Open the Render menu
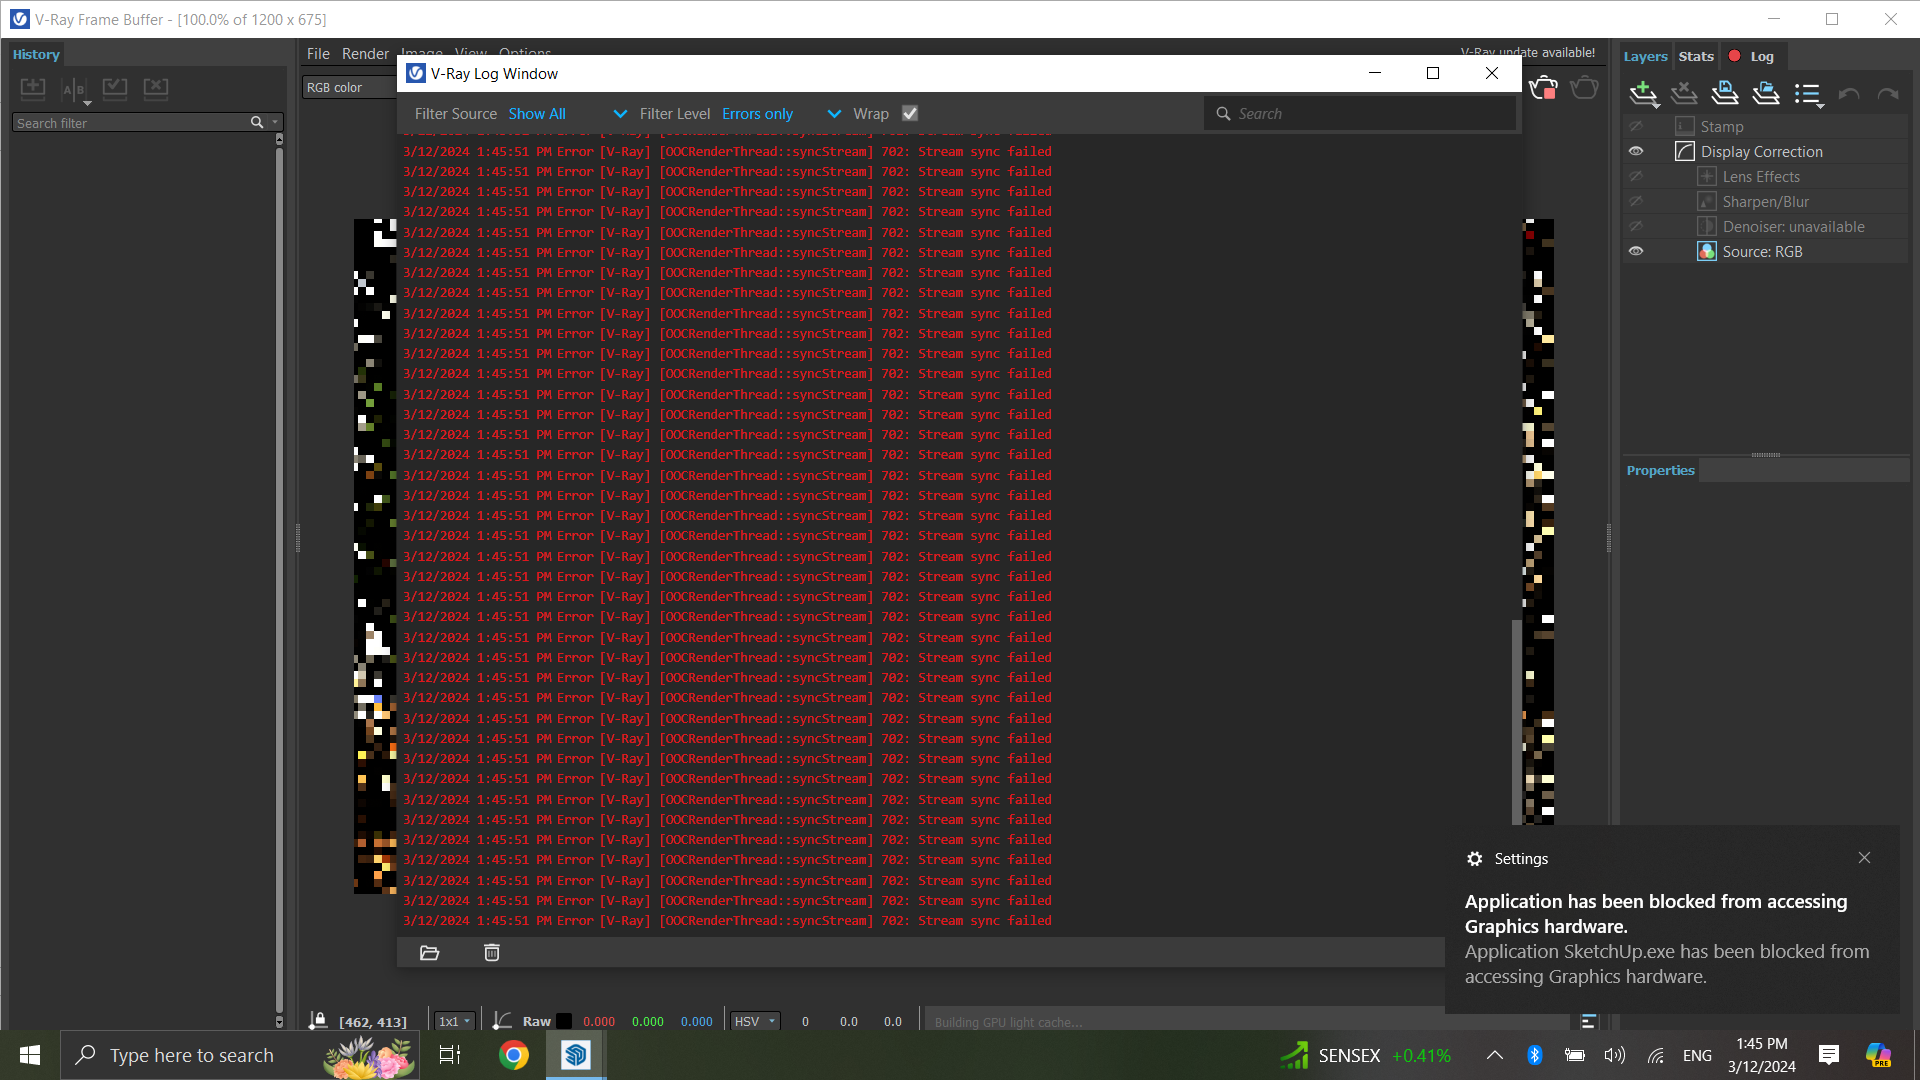1920x1080 pixels. coord(365,54)
